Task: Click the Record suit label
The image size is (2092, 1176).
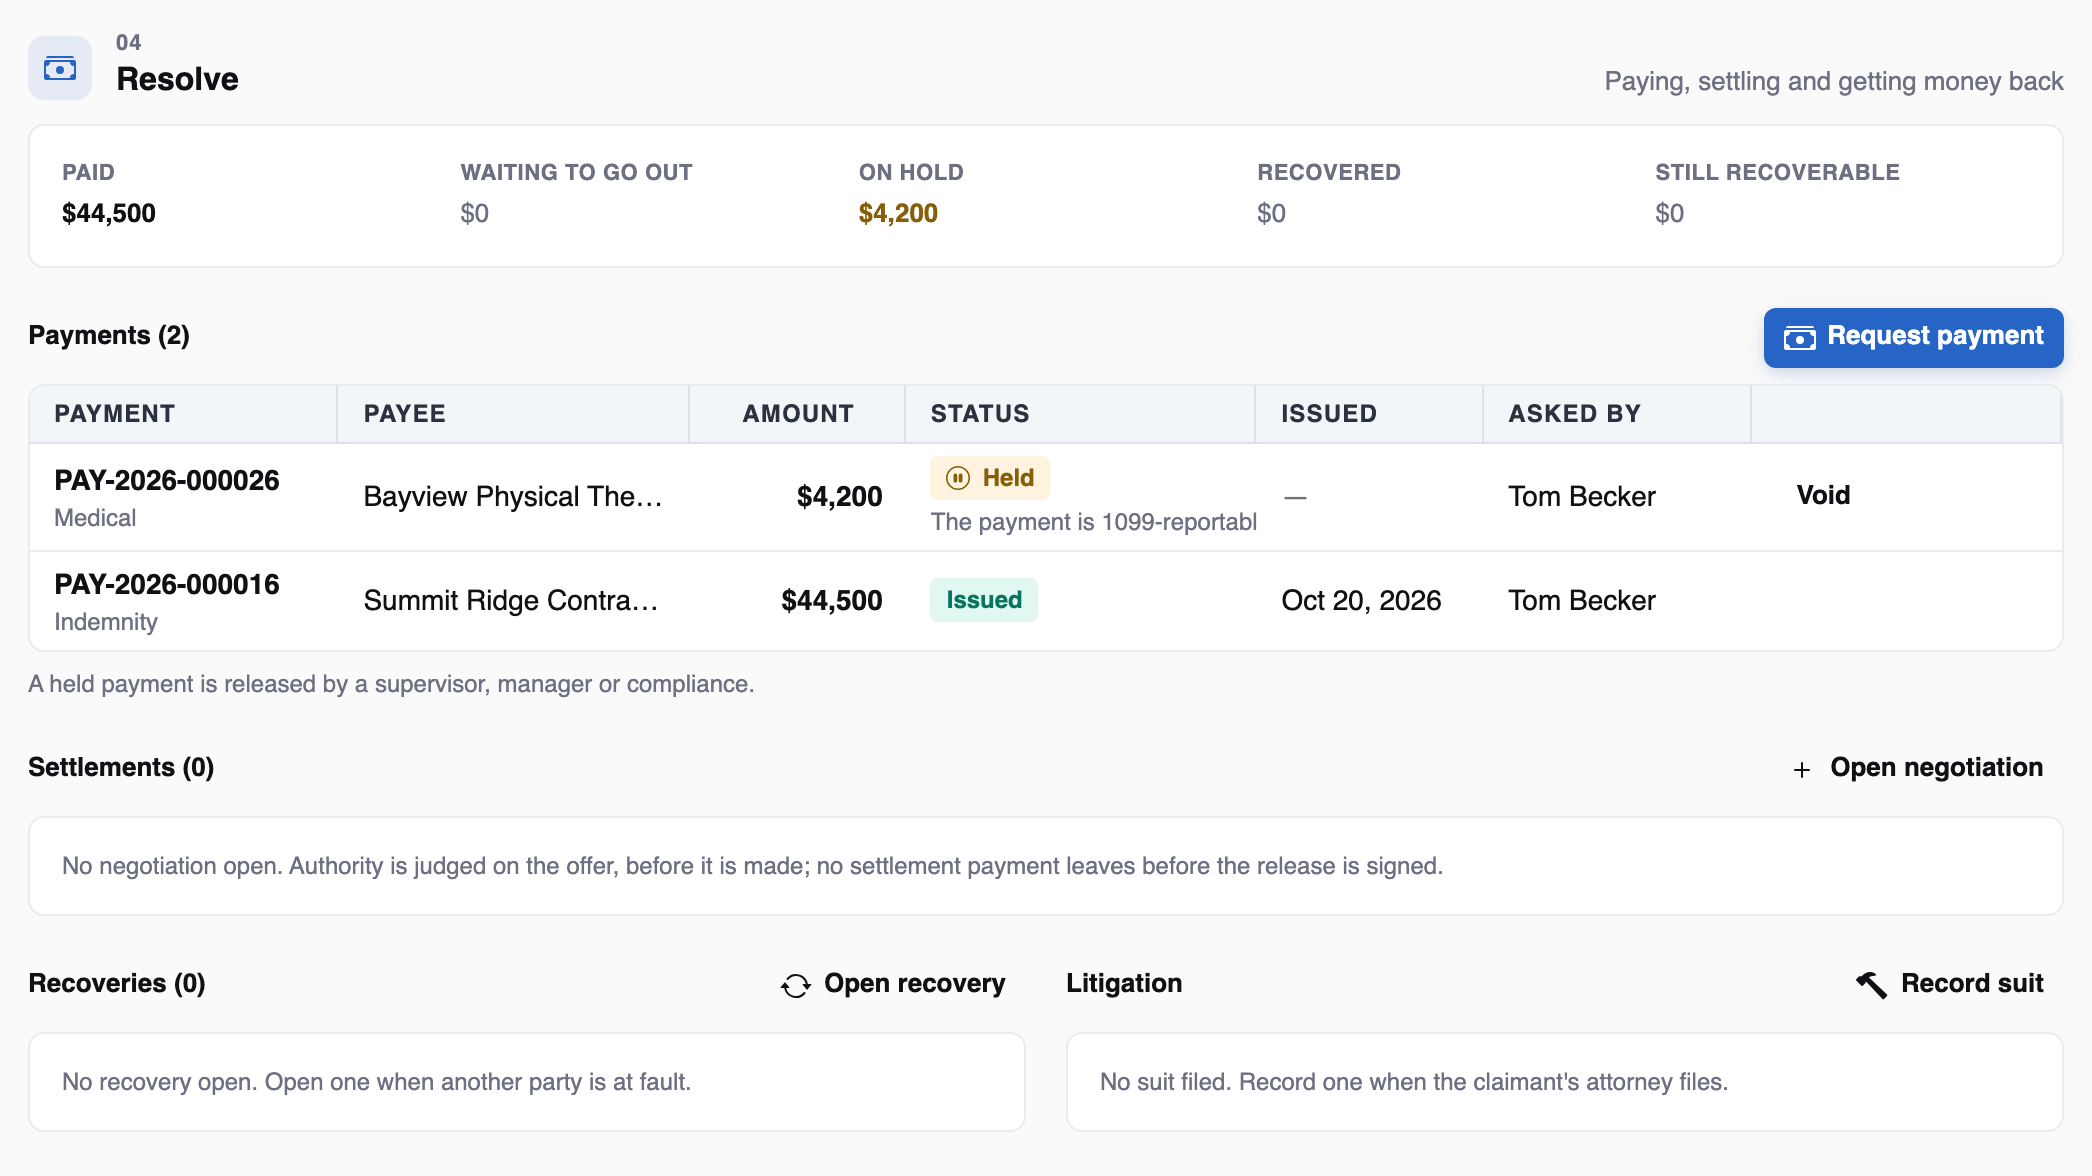Action: click(1972, 983)
